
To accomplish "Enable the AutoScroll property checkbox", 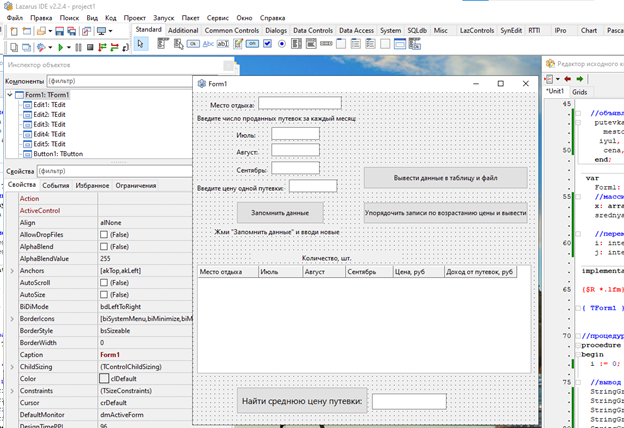I will coord(104,282).
